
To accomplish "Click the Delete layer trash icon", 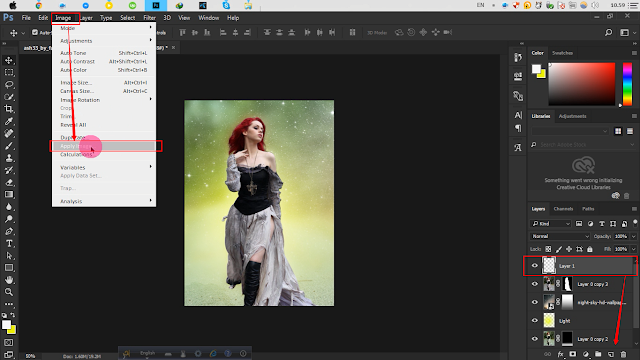I will point(623,354).
